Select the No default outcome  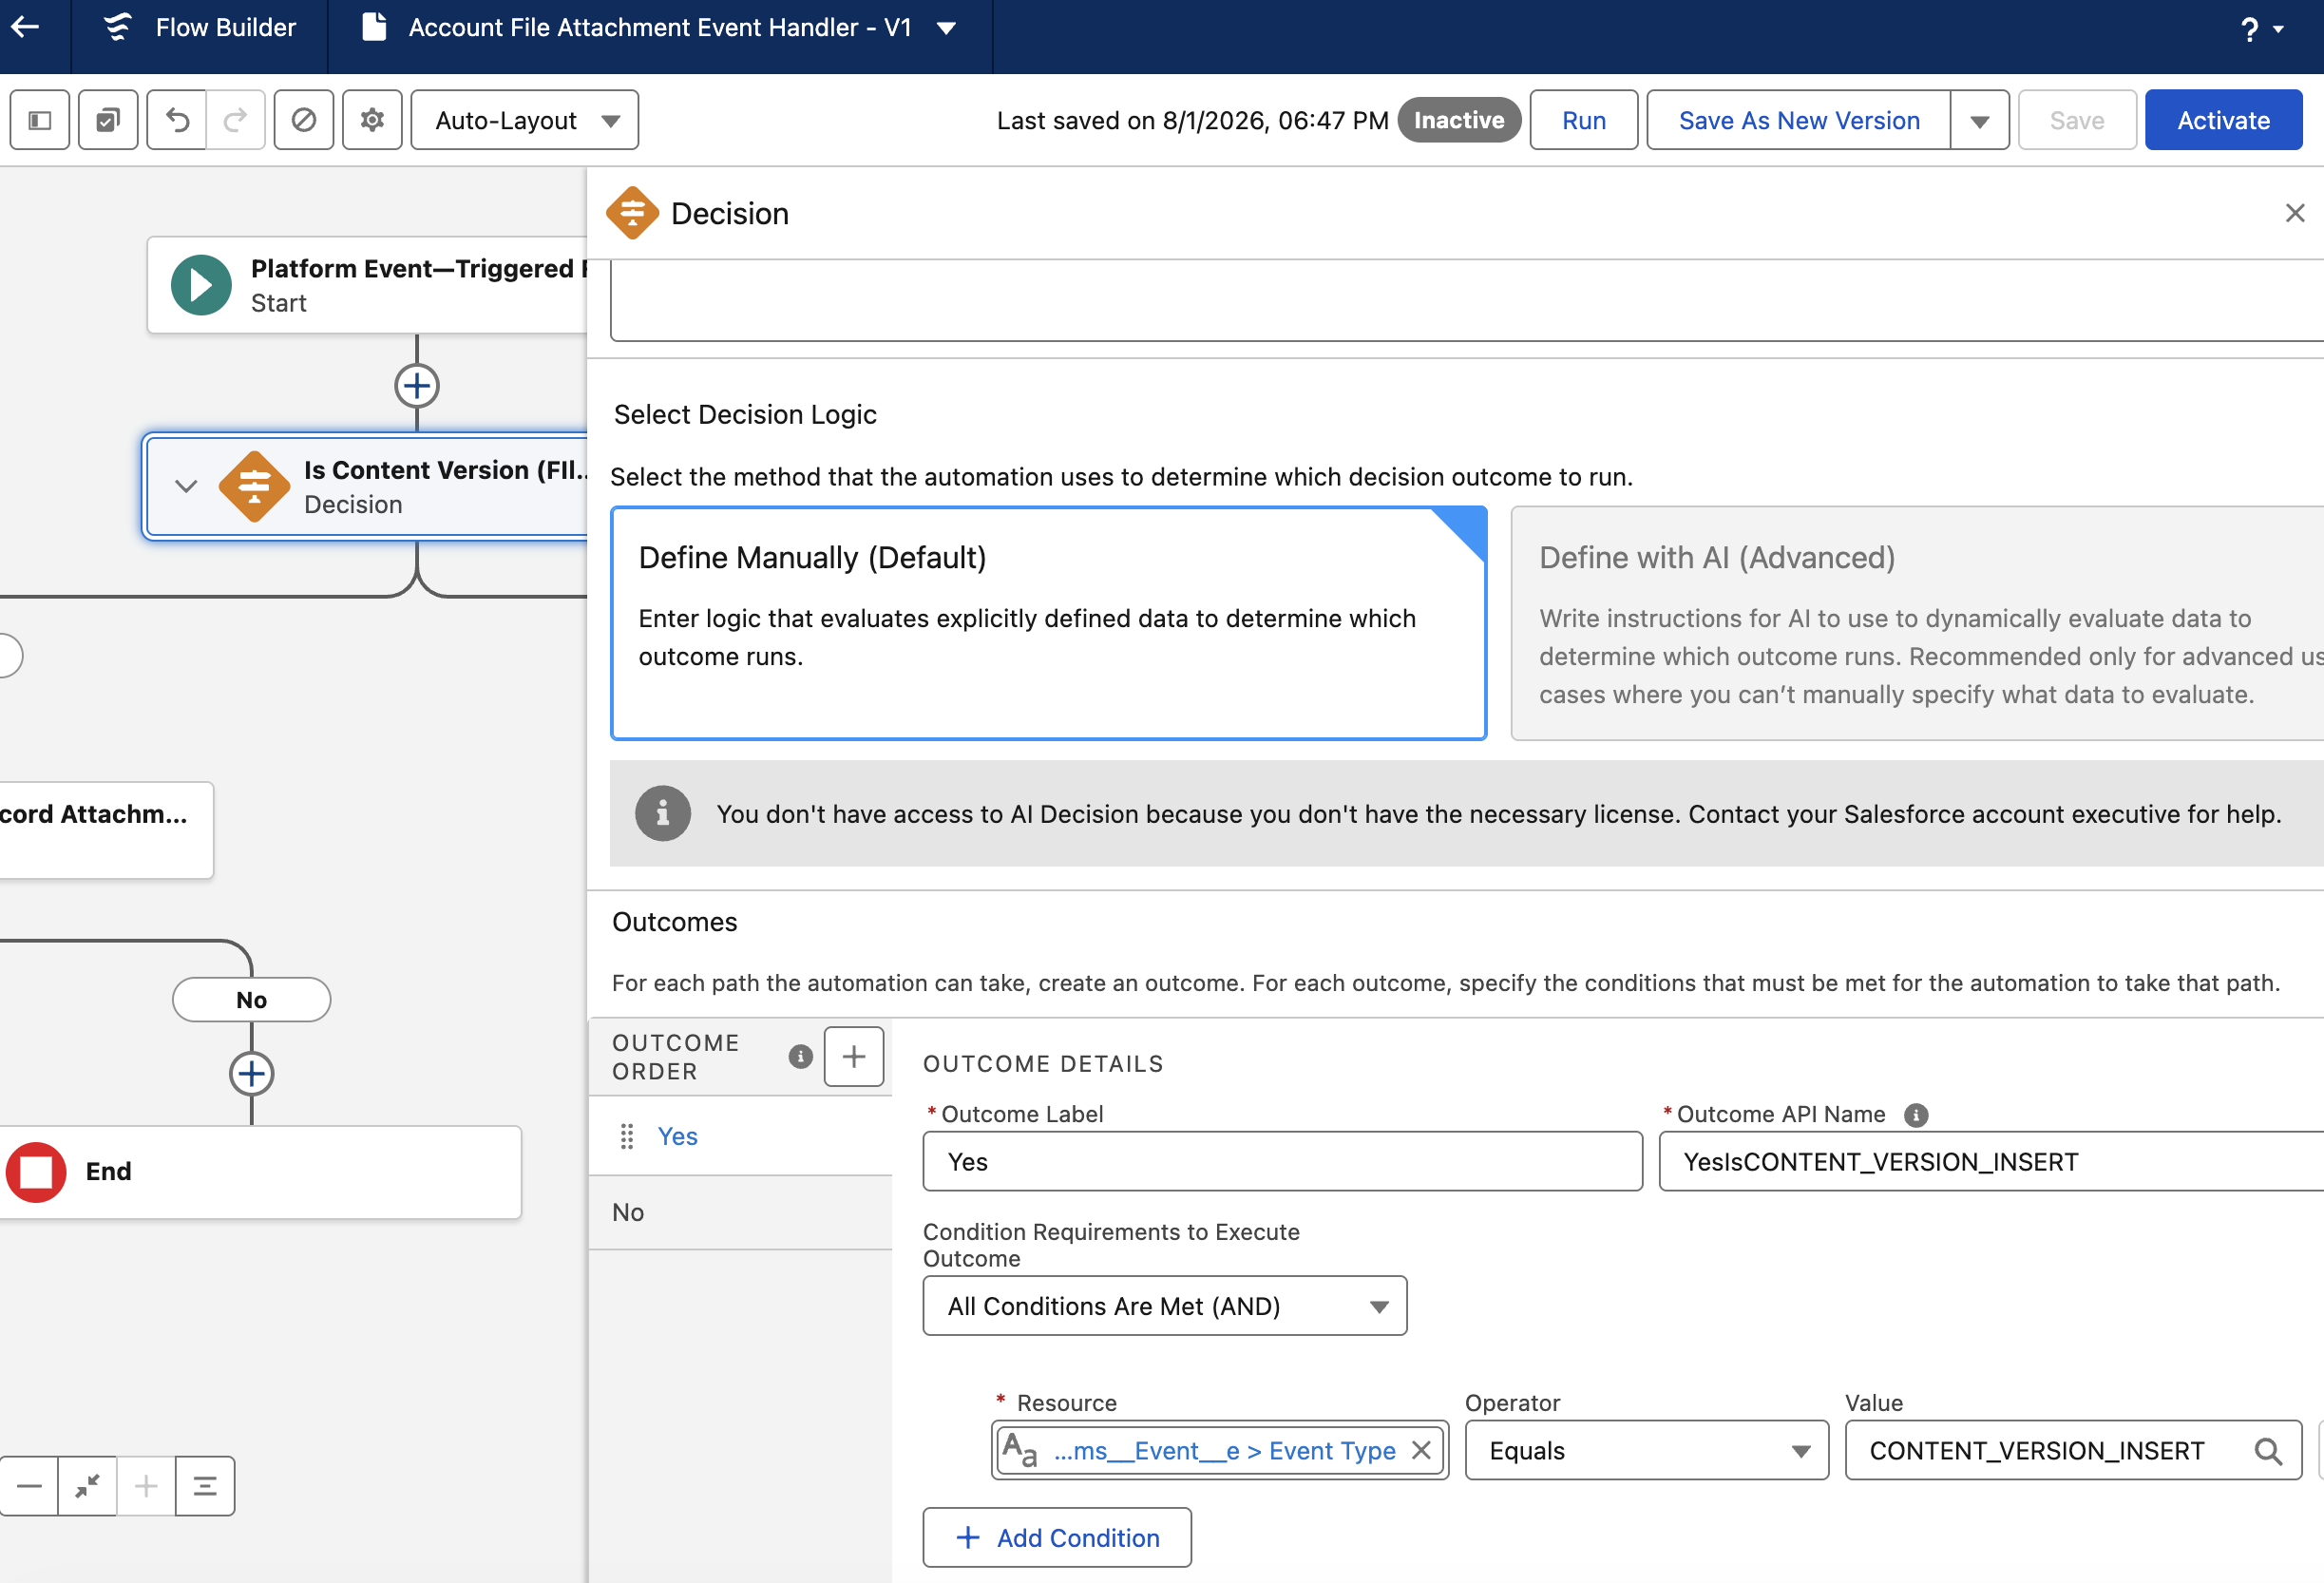[x=740, y=1212]
